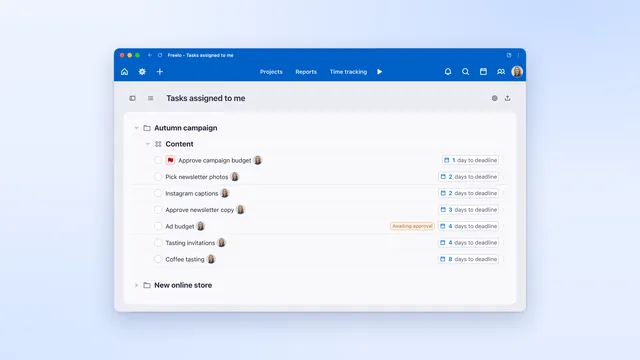Open the Approve campaign budget task

click(x=215, y=161)
